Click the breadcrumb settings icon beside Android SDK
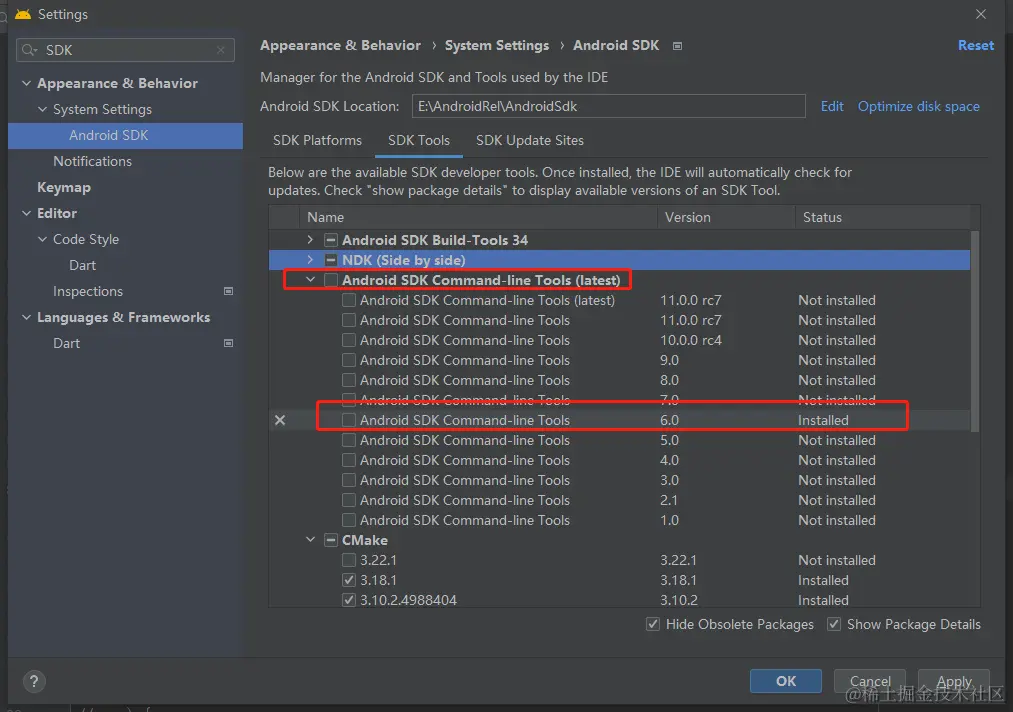The height and width of the screenshot is (712, 1013). [x=677, y=46]
